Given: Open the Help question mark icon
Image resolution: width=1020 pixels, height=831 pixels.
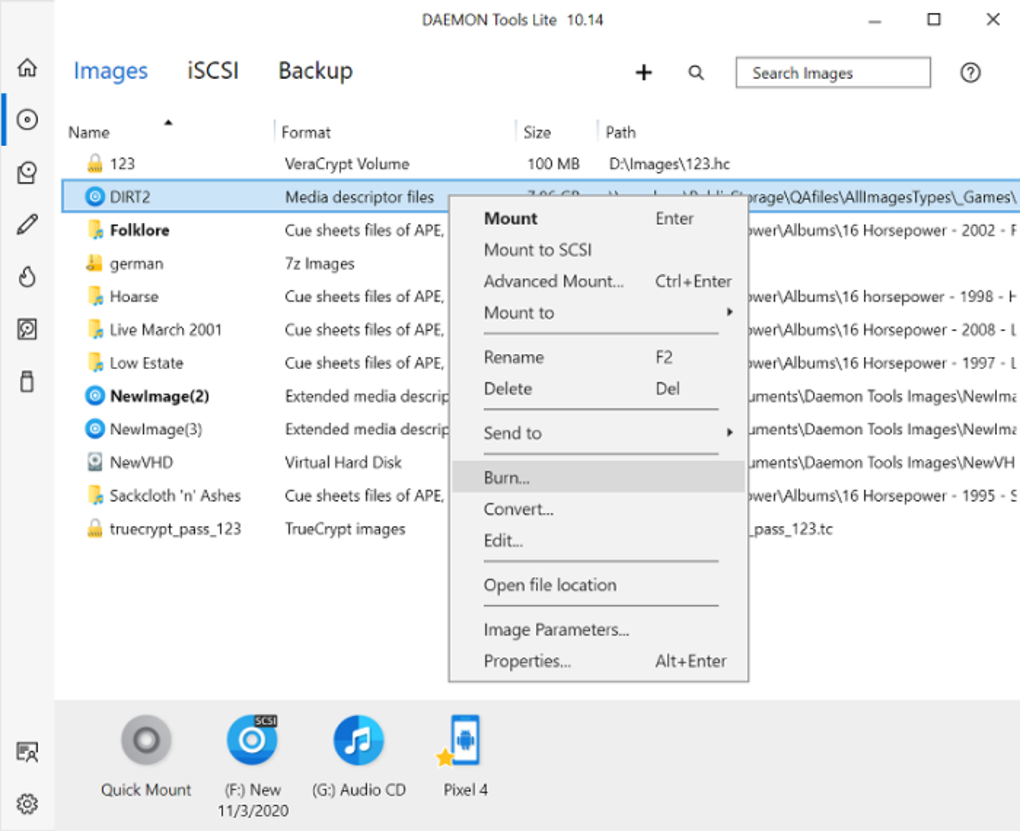Looking at the screenshot, I should pyautogui.click(x=969, y=72).
